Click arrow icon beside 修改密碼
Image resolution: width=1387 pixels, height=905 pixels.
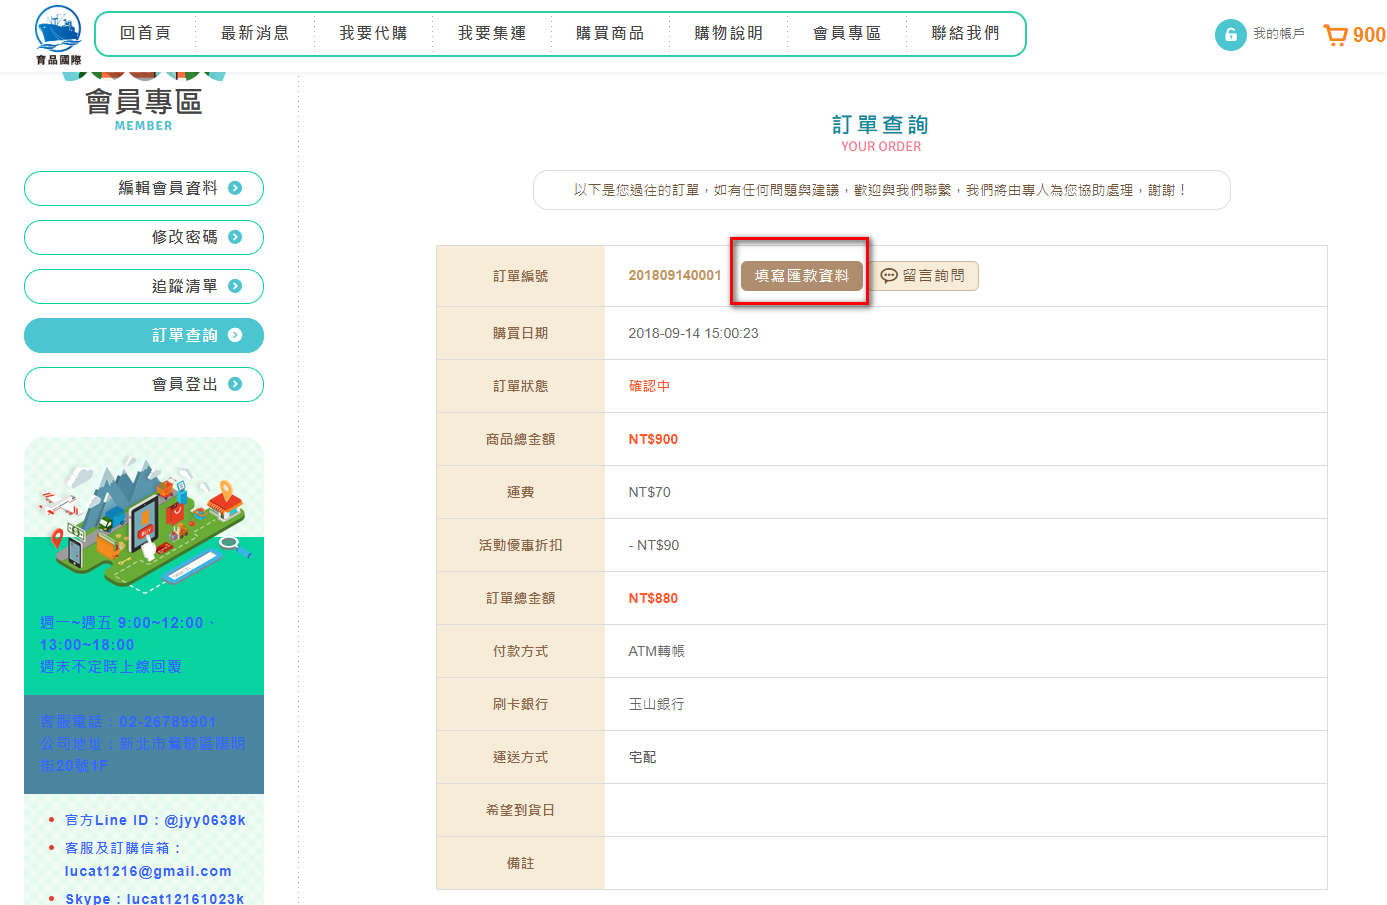click(235, 237)
